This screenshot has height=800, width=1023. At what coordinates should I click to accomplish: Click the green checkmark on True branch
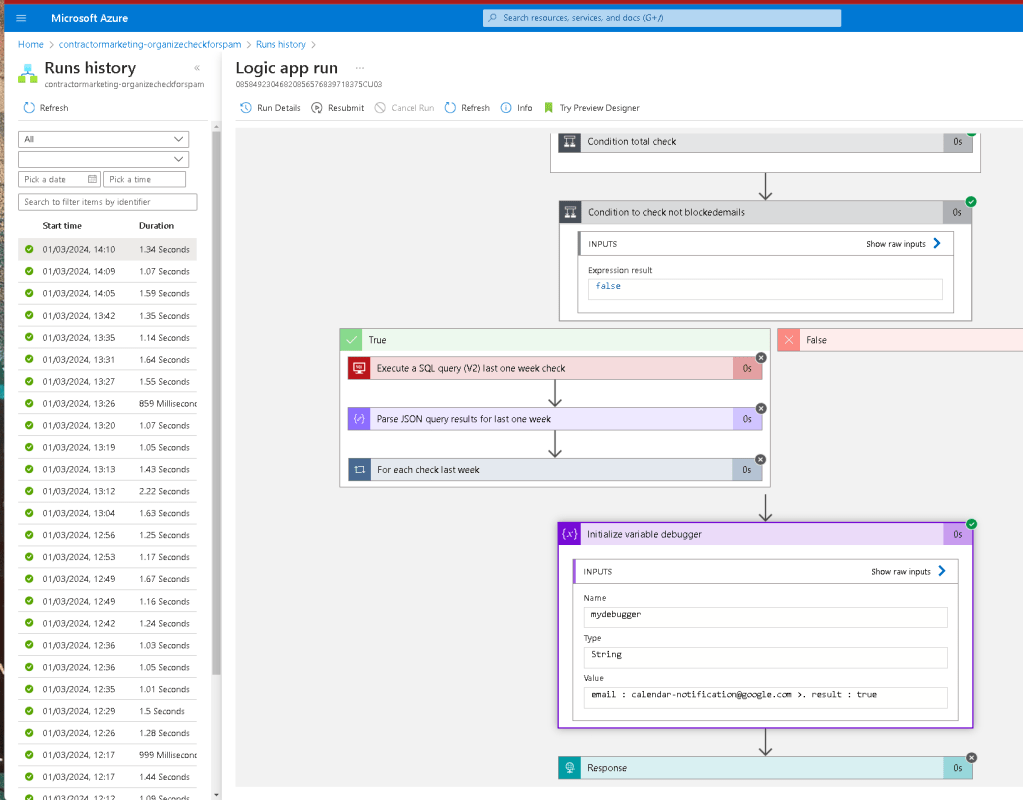[x=351, y=340]
